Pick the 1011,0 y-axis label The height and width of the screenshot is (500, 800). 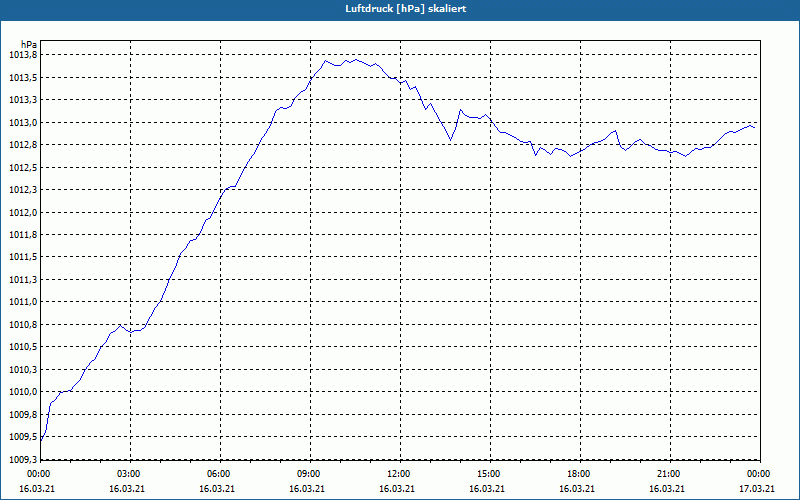23,302
